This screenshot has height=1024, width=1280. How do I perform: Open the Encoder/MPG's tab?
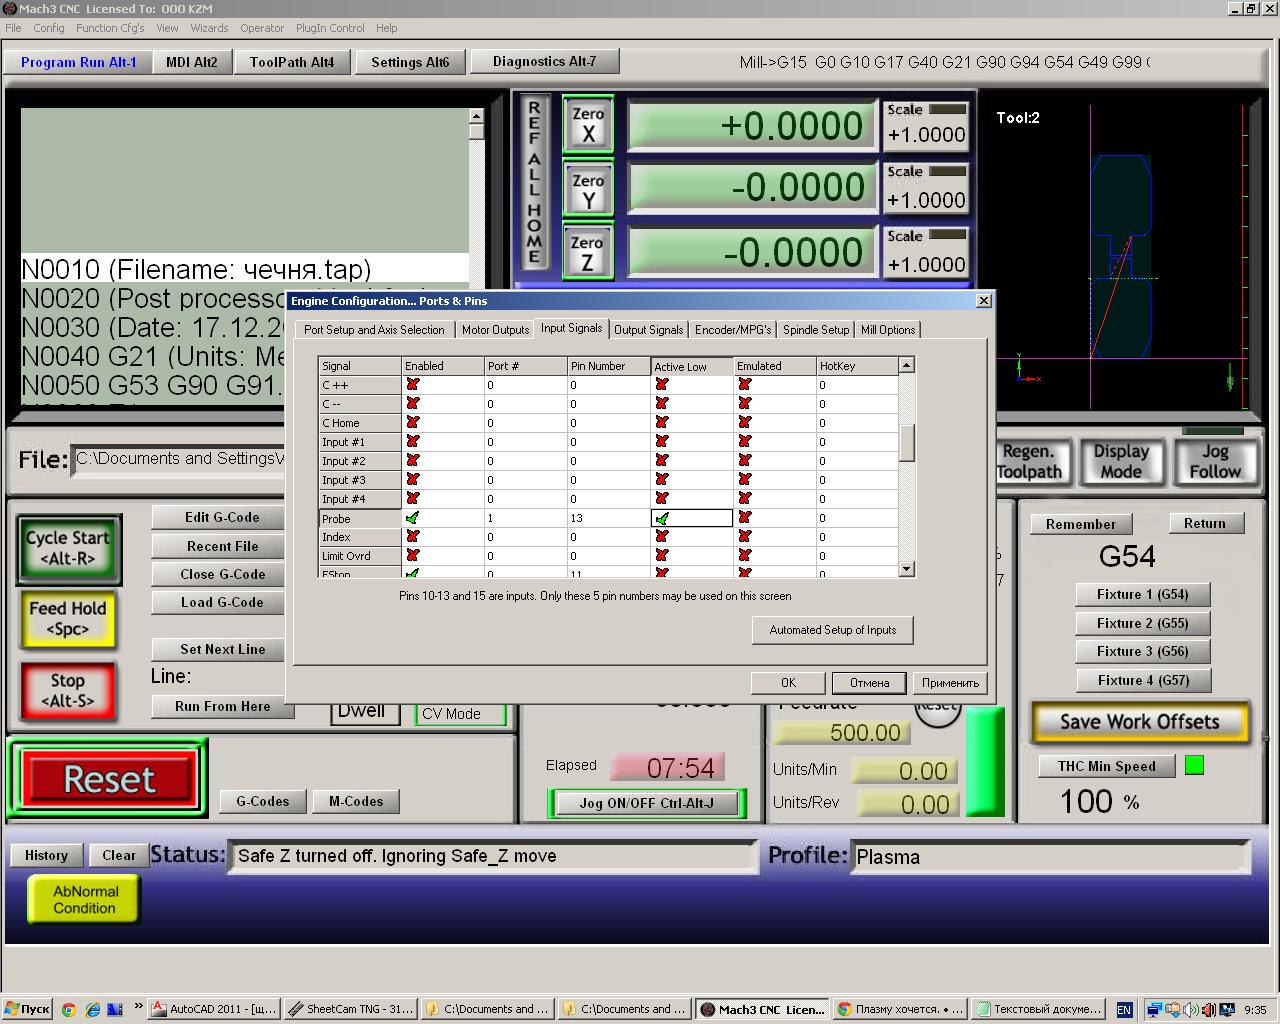click(733, 330)
